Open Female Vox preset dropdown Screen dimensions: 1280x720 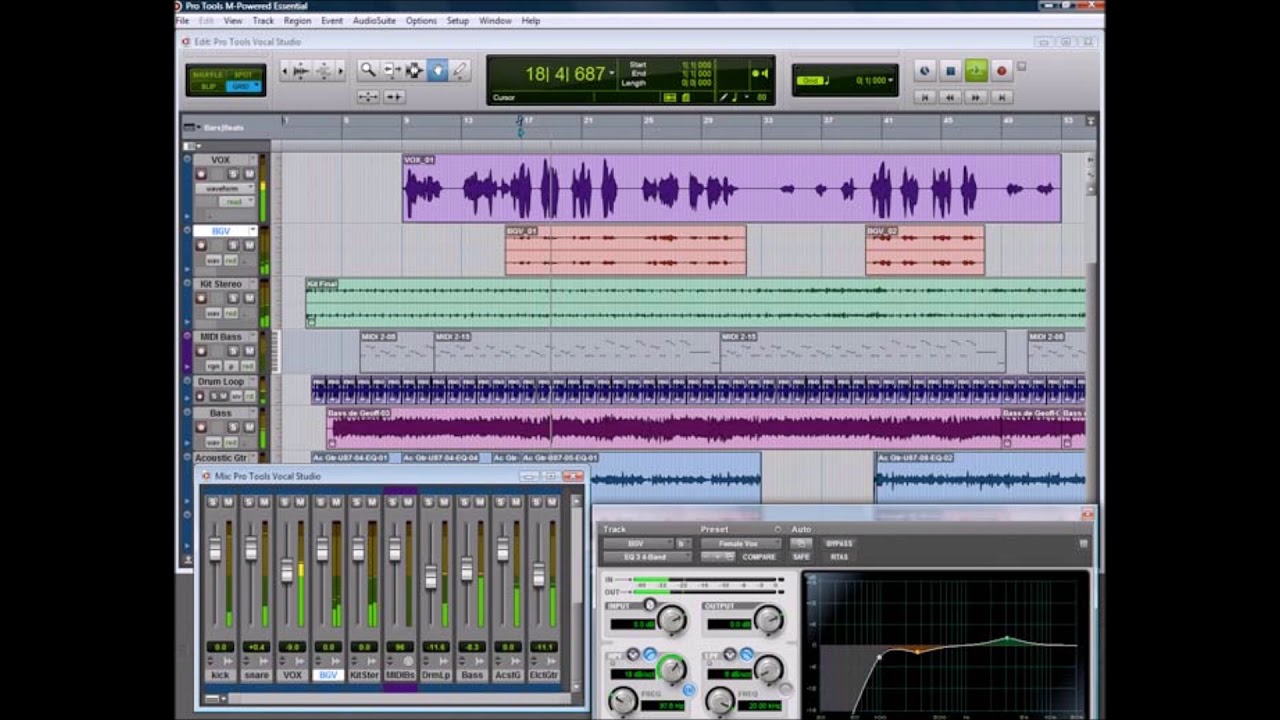pyautogui.click(x=740, y=544)
